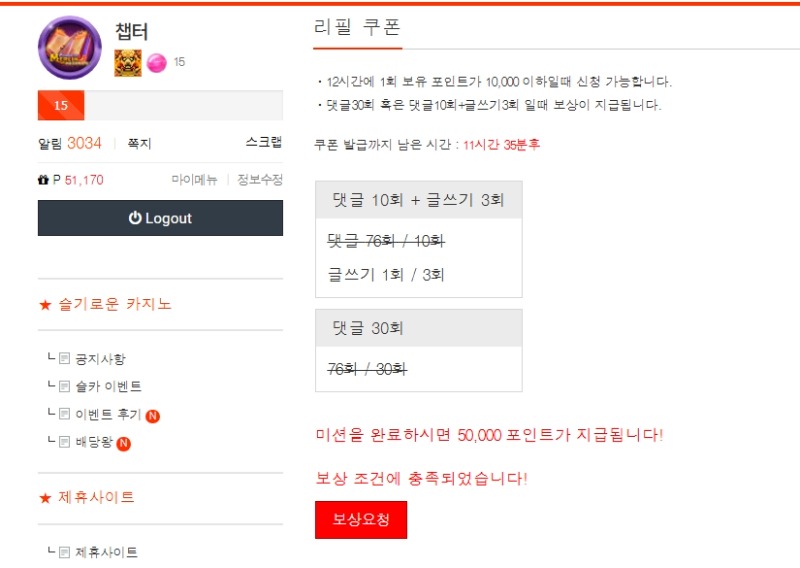
Task: Click the red N badge beside 배당왕
Action: tap(123, 443)
